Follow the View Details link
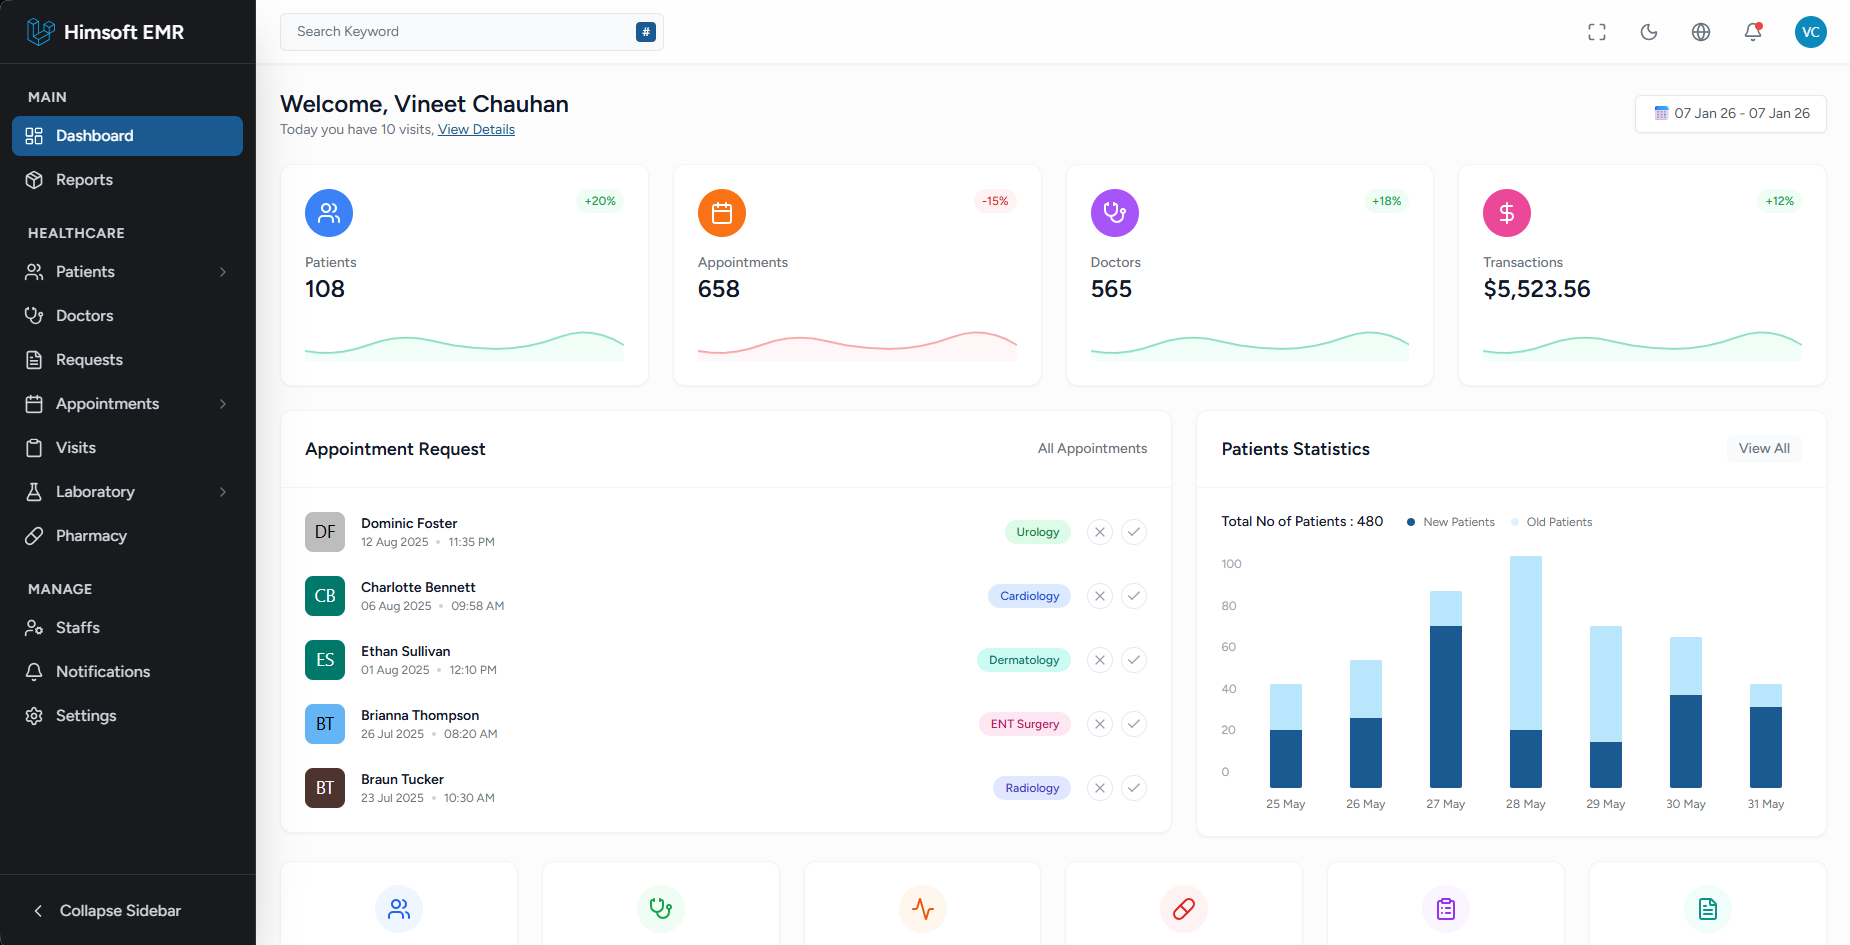Viewport: 1850px width, 945px height. pyautogui.click(x=476, y=130)
